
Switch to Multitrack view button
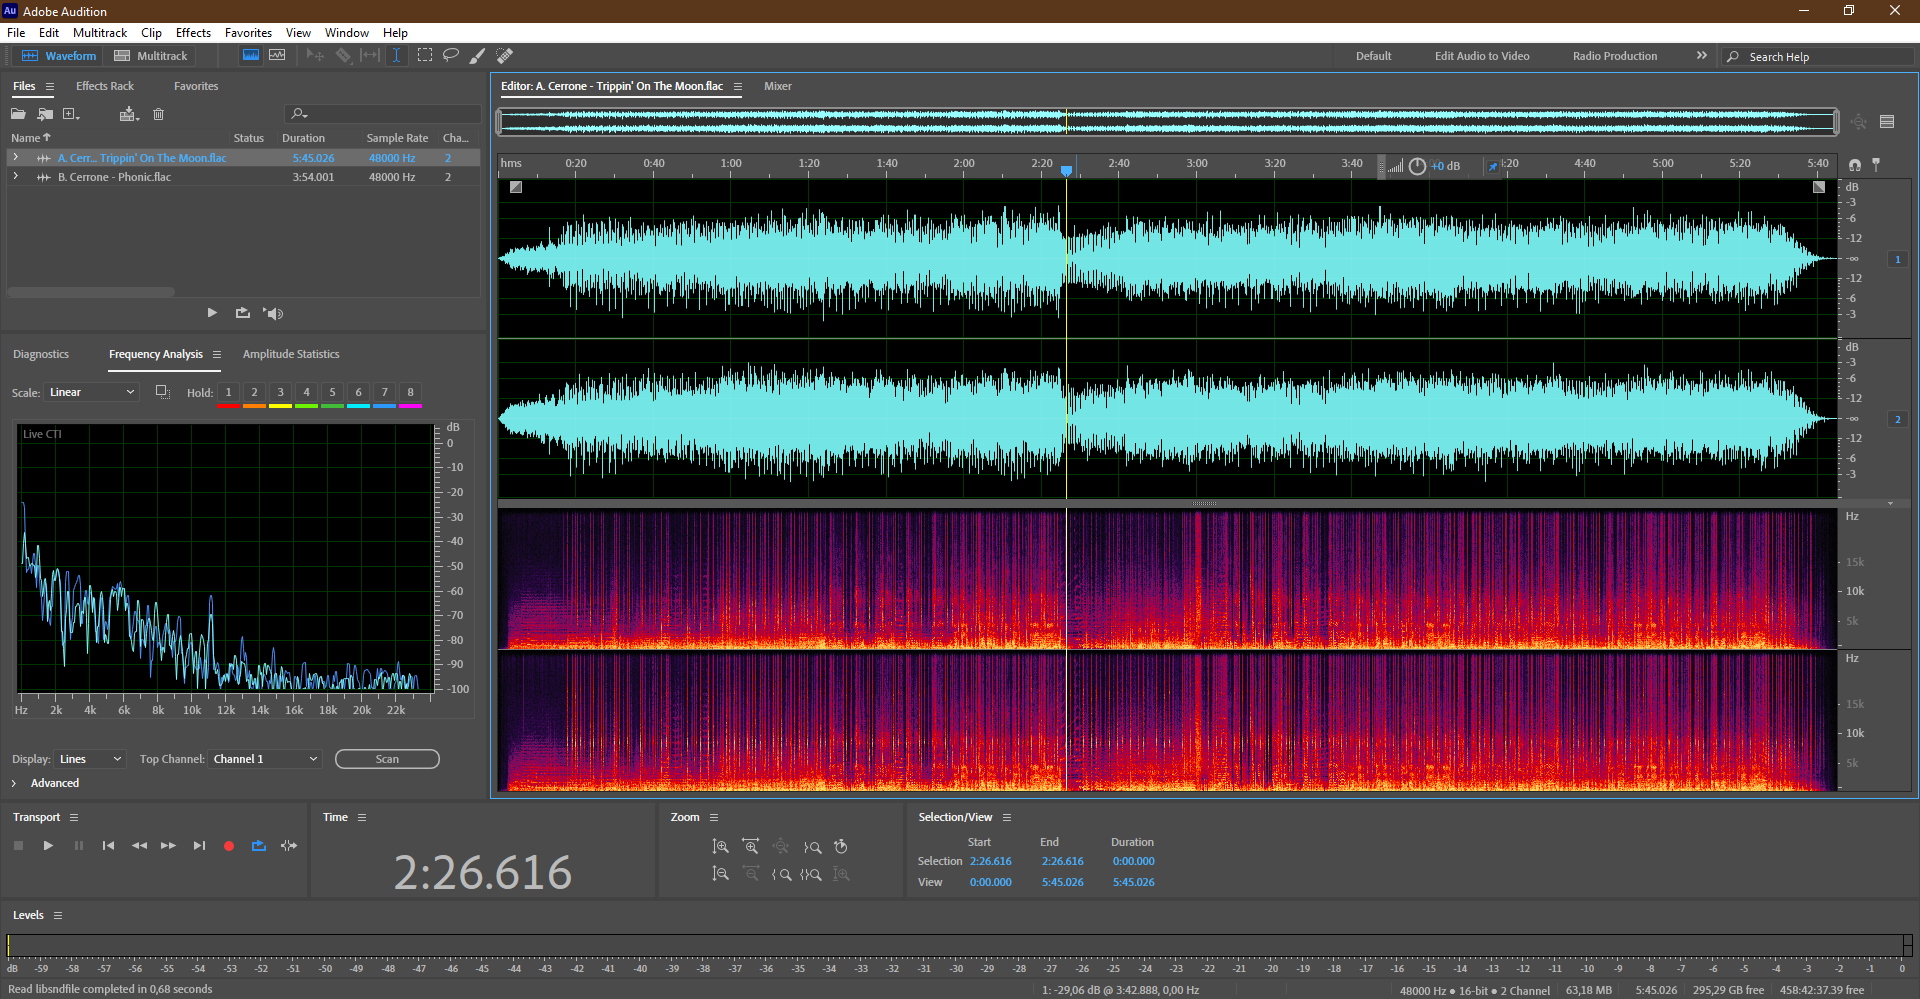pyautogui.click(x=151, y=56)
